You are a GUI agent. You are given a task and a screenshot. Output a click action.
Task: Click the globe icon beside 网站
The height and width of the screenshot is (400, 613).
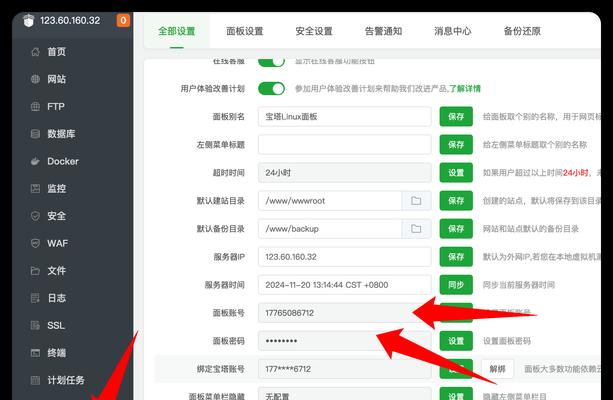(35, 79)
